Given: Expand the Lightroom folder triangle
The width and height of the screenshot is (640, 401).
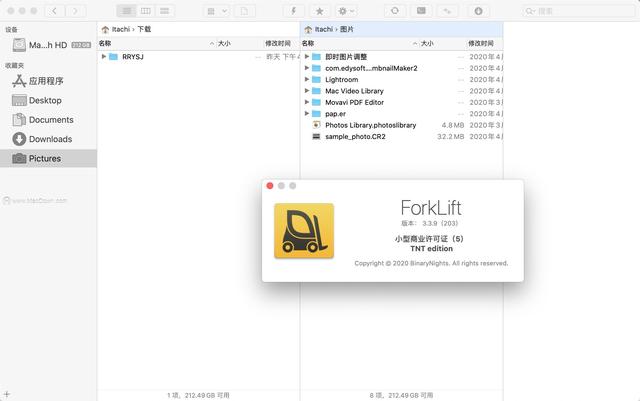Looking at the screenshot, I should [307, 79].
